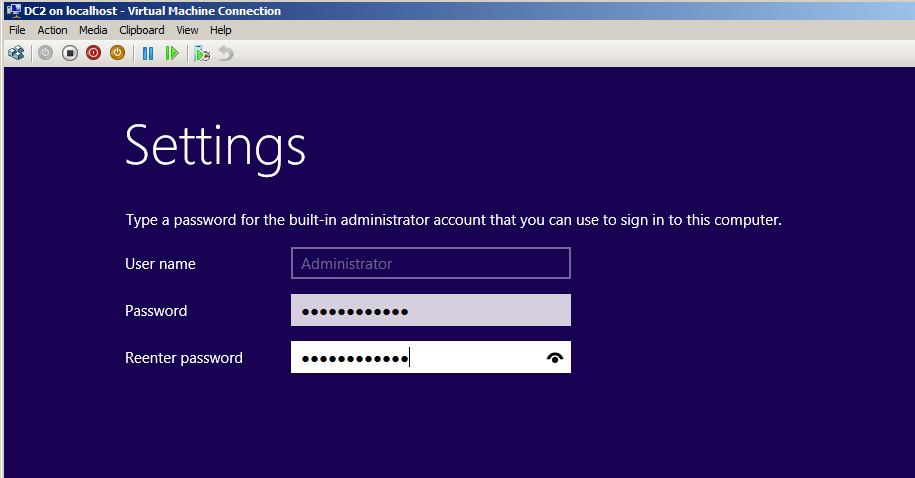Screen dimensions: 915x478
Task: Create a snapshot with the checkpoint icon
Action: (202, 53)
